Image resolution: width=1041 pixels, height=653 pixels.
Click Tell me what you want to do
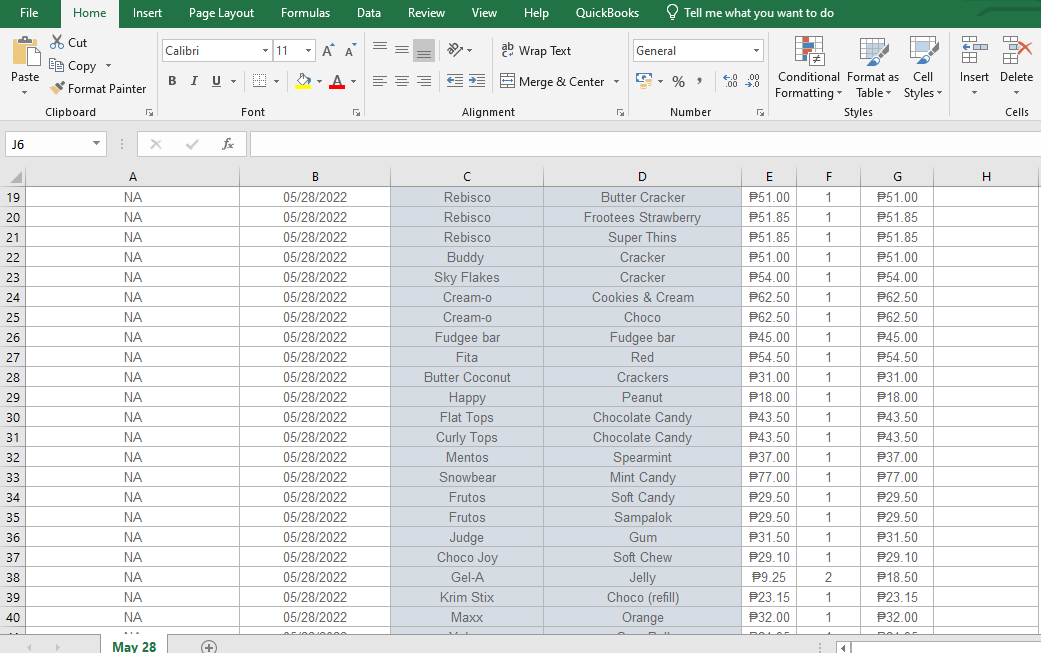pos(750,13)
